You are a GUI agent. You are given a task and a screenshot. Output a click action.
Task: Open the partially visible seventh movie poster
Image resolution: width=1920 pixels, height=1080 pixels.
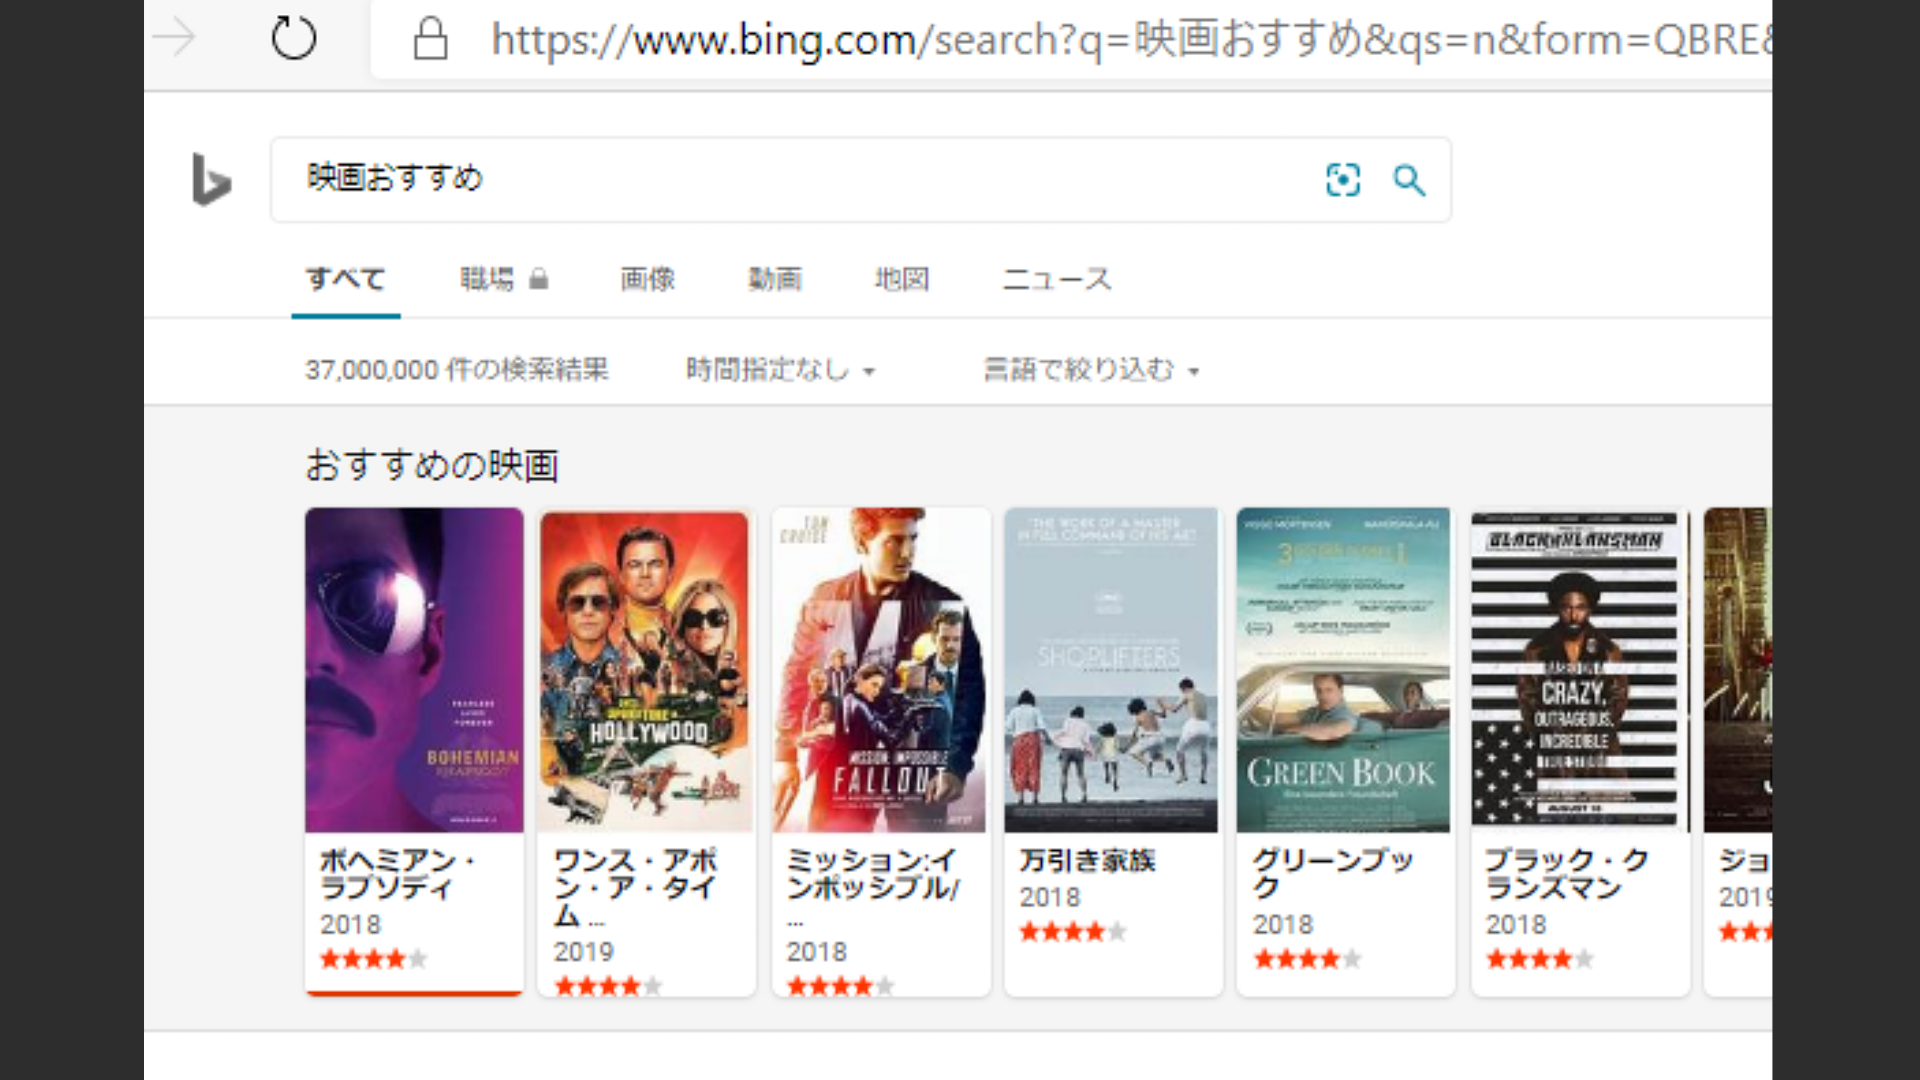1738,670
